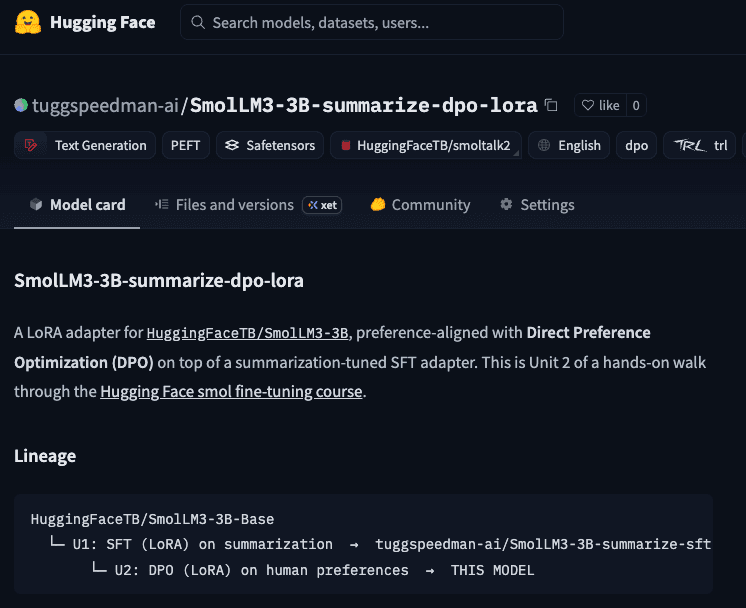The height and width of the screenshot is (608, 746).
Task: Open the HuggingFaceTB/SmolLM3-3B link
Action: (247, 333)
